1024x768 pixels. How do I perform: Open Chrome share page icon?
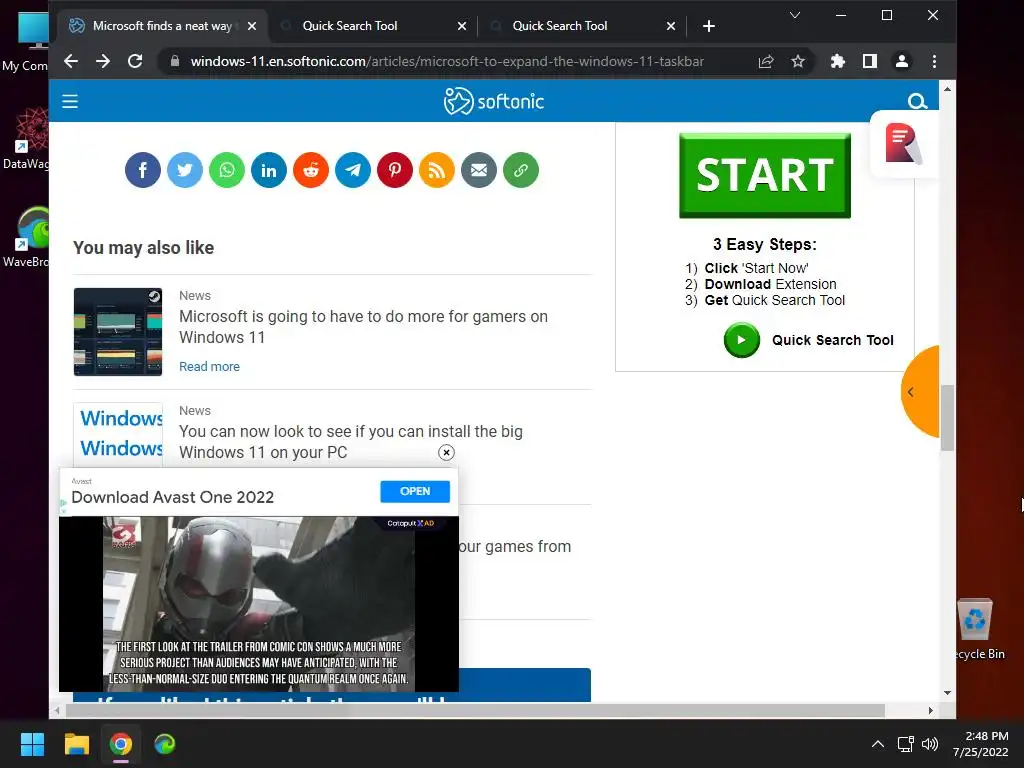[x=766, y=61]
